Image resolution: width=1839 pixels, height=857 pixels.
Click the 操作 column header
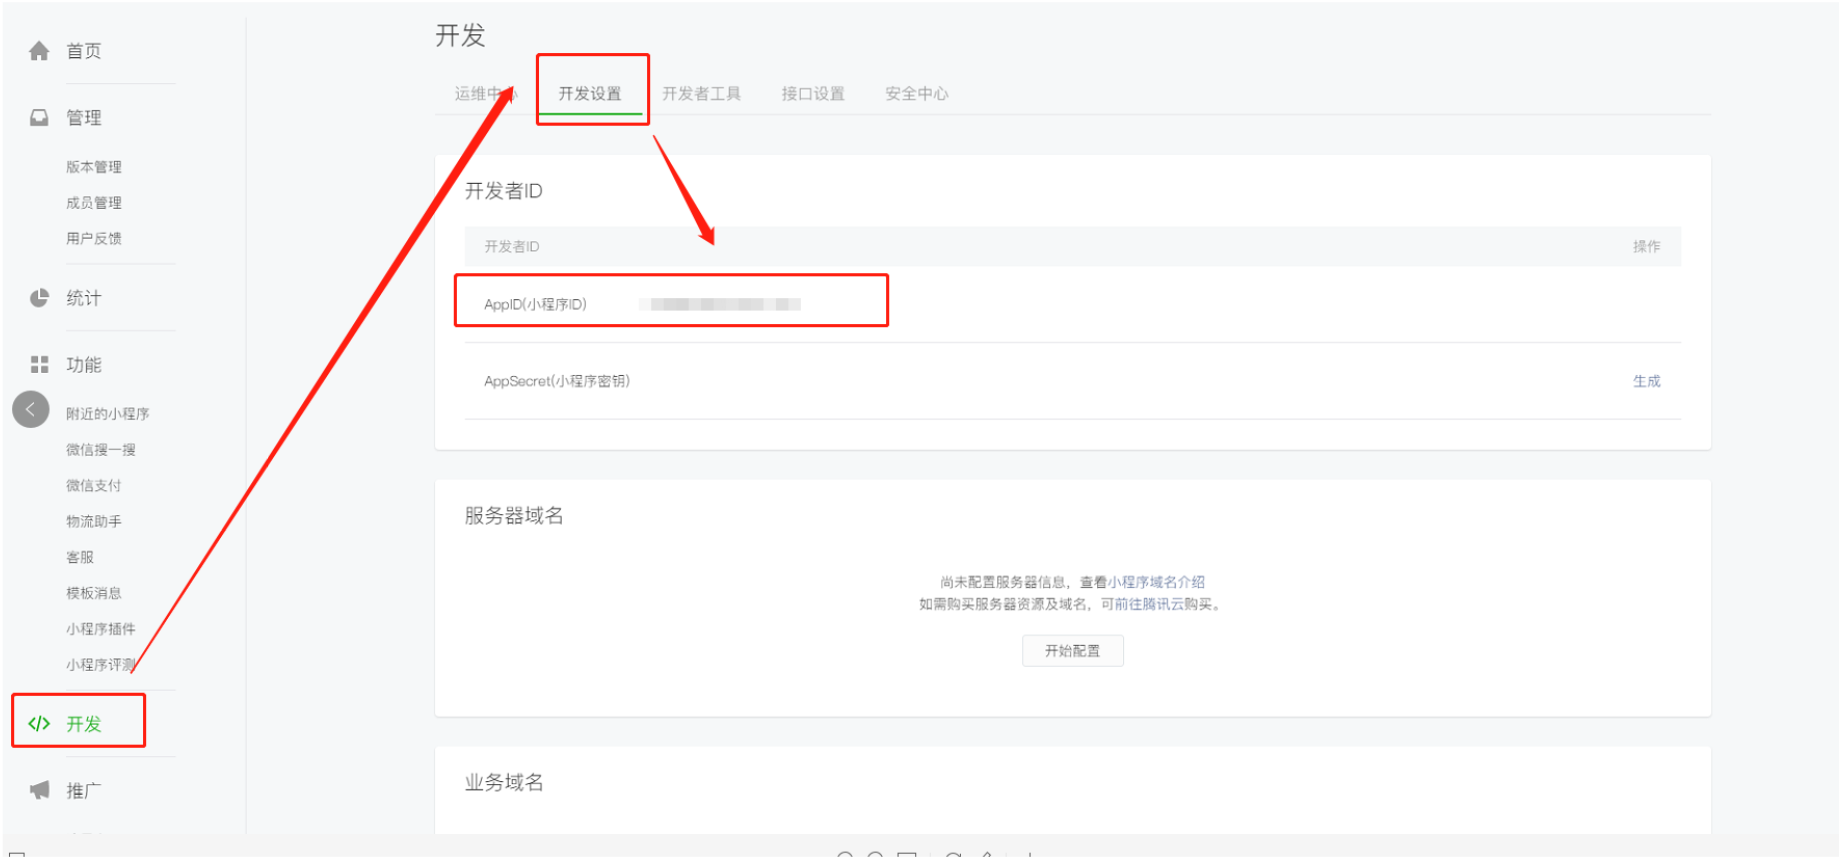(1646, 246)
